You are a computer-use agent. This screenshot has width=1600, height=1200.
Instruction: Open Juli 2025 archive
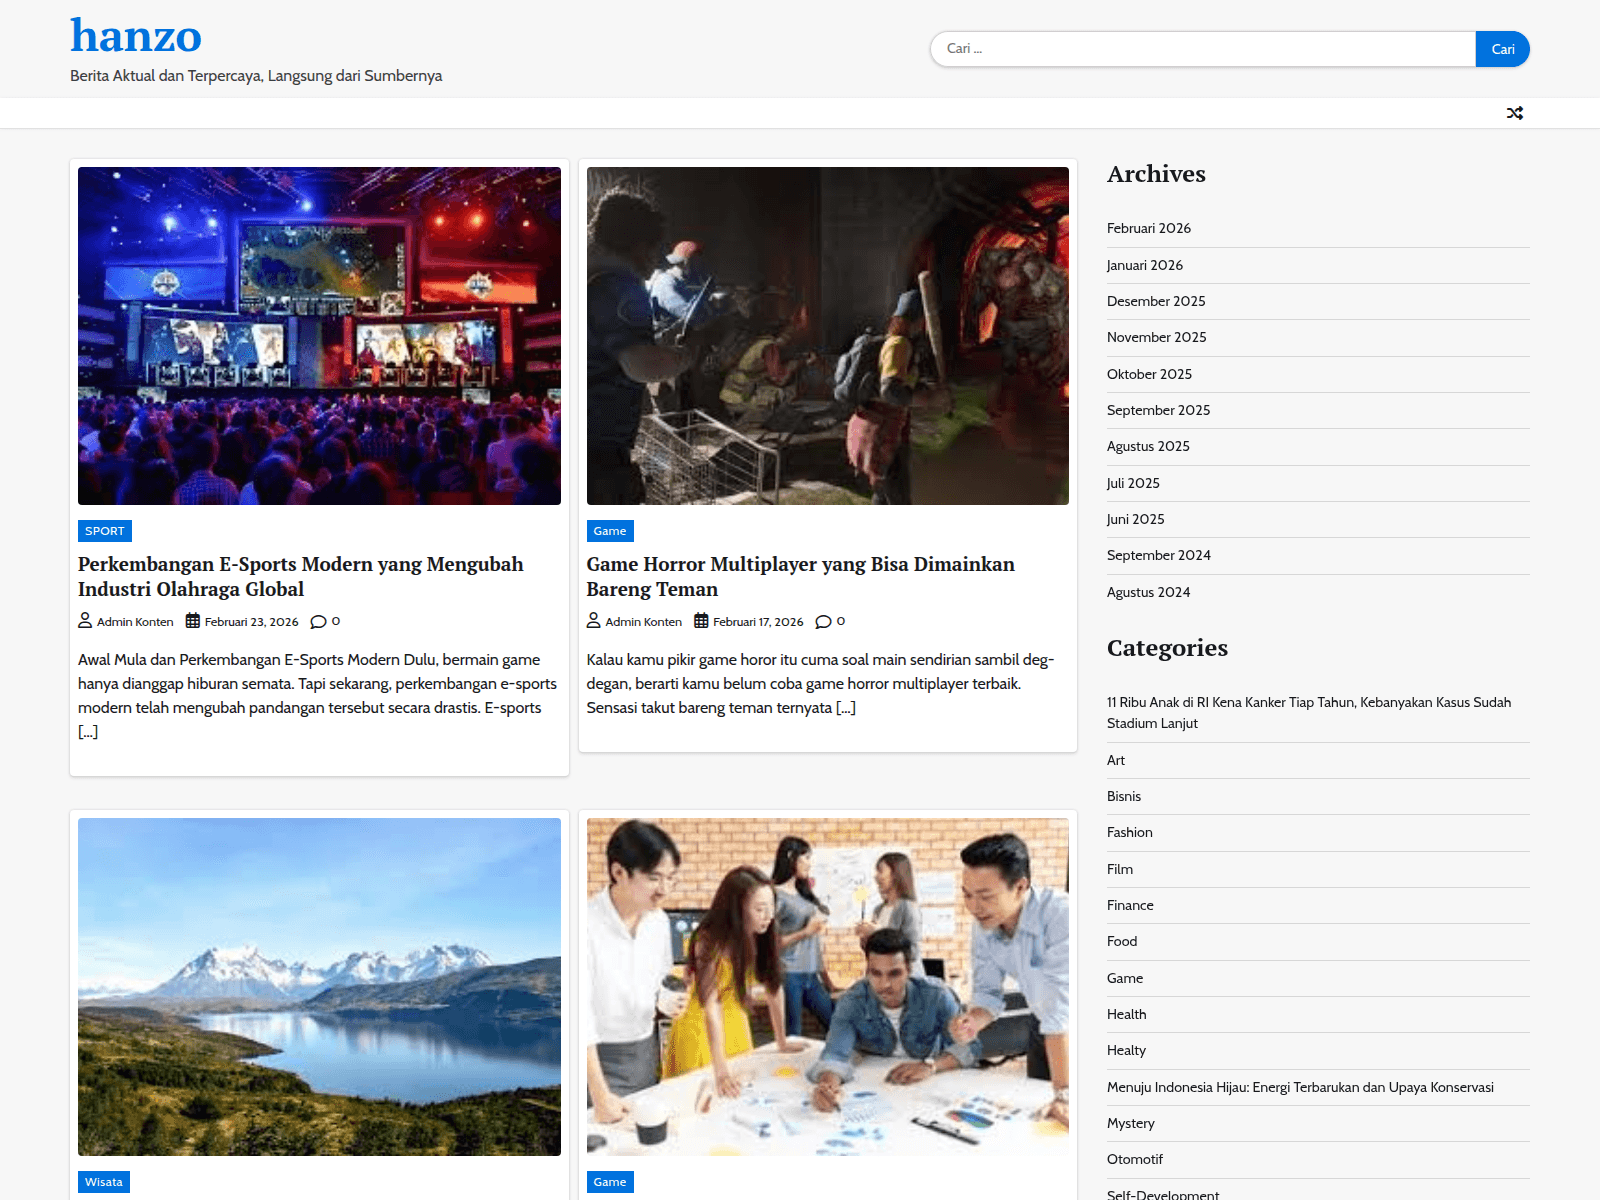(x=1134, y=483)
